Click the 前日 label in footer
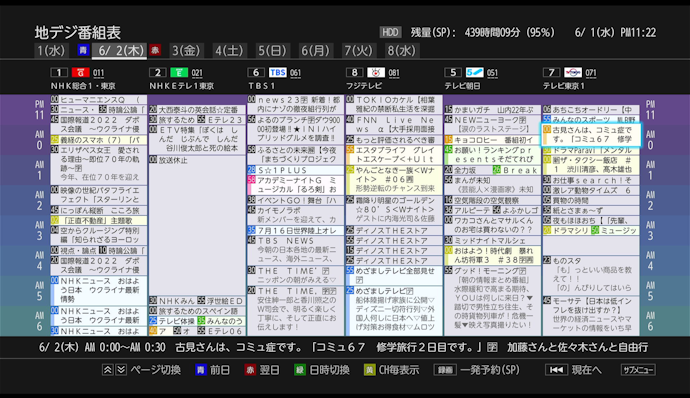This screenshot has height=398, width=690. 220,370
